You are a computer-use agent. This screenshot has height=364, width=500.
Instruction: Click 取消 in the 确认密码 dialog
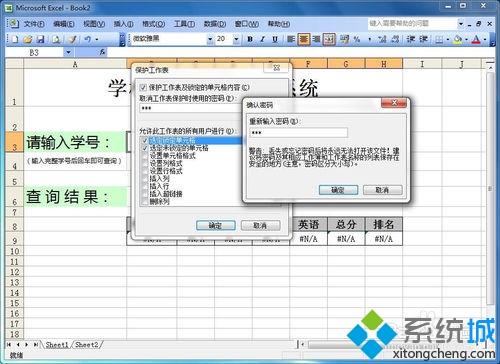[382, 190]
